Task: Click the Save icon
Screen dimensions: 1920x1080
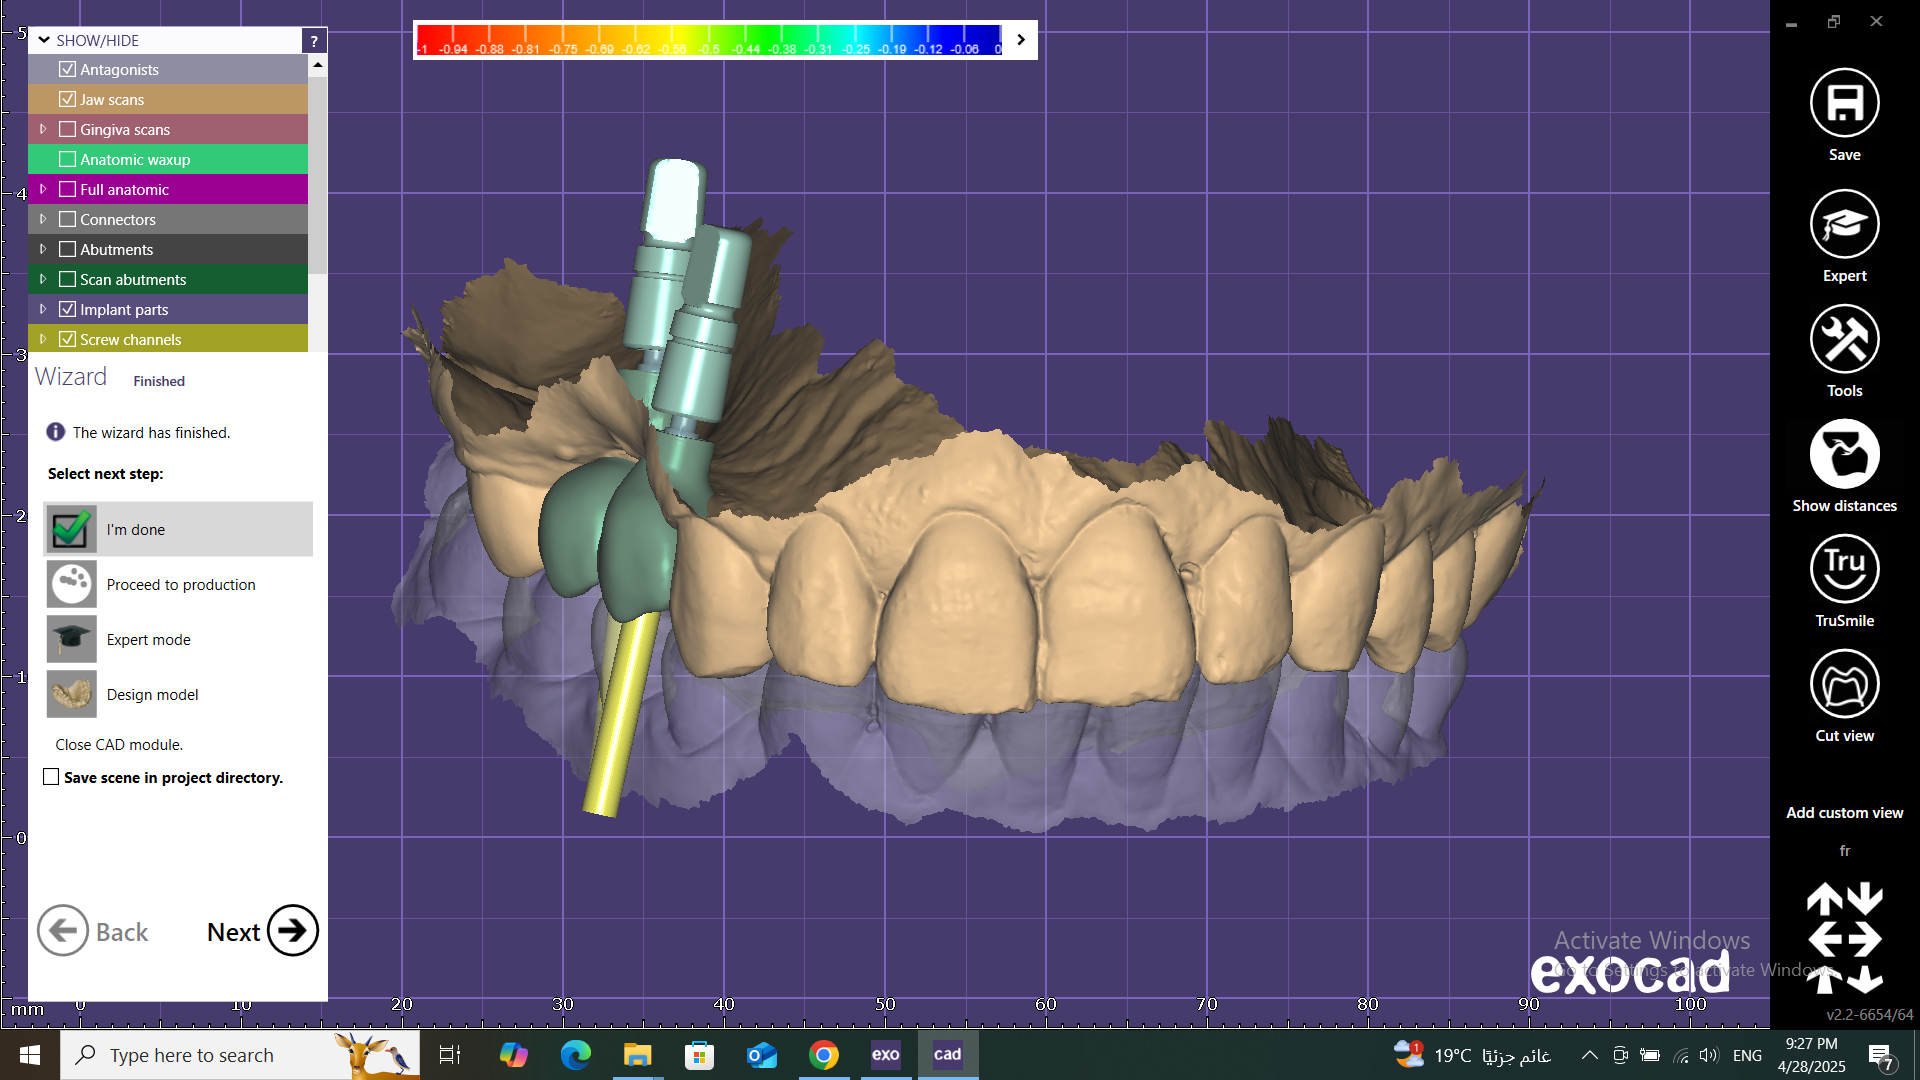Action: (1844, 103)
